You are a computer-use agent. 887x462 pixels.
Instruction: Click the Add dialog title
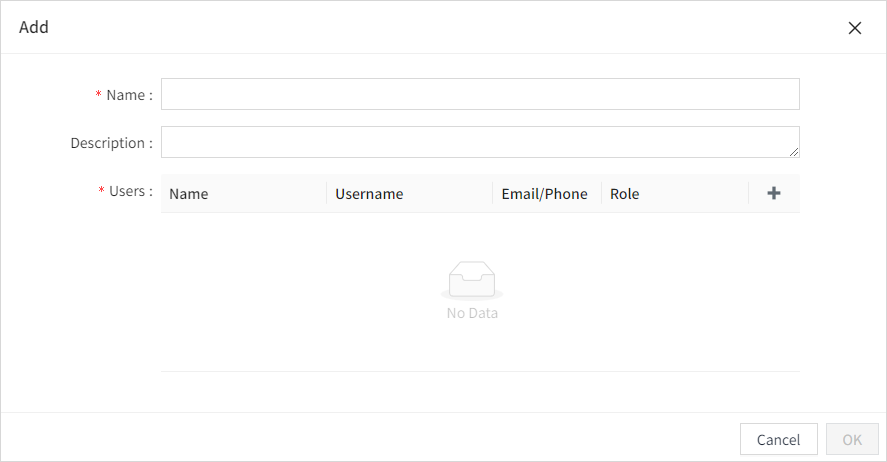pyautogui.click(x=34, y=27)
